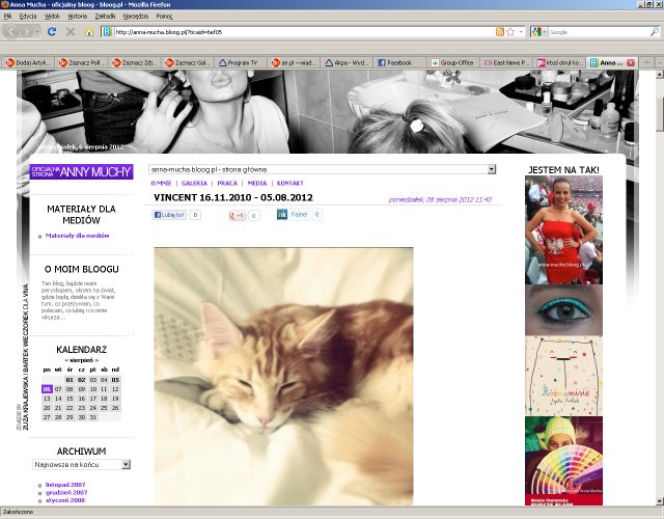Switch to the se.pl tab
Viewport: 664px width, 519px height.
pos(294,63)
